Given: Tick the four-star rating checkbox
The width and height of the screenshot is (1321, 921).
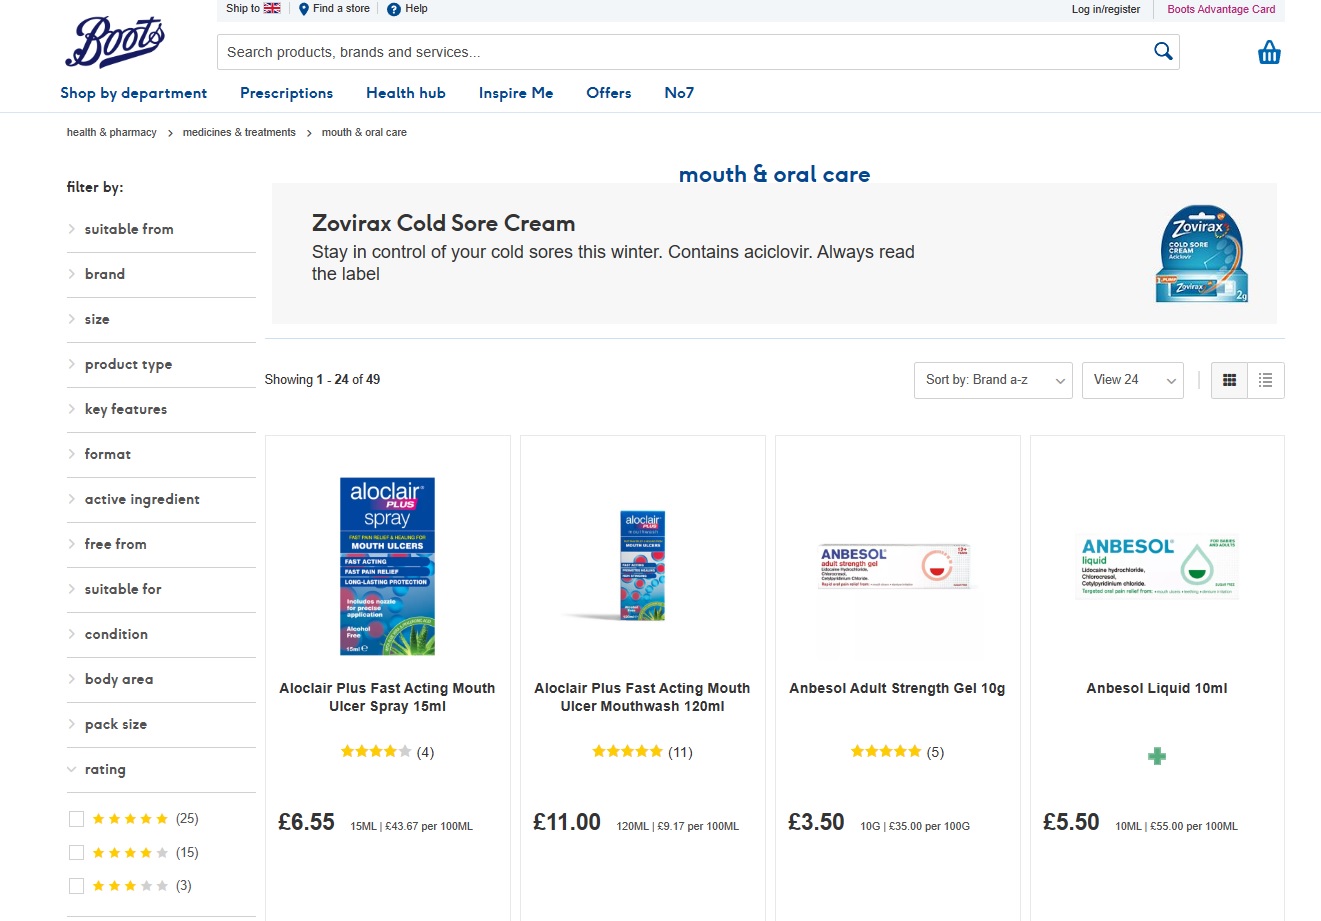Looking at the screenshot, I should point(76,853).
